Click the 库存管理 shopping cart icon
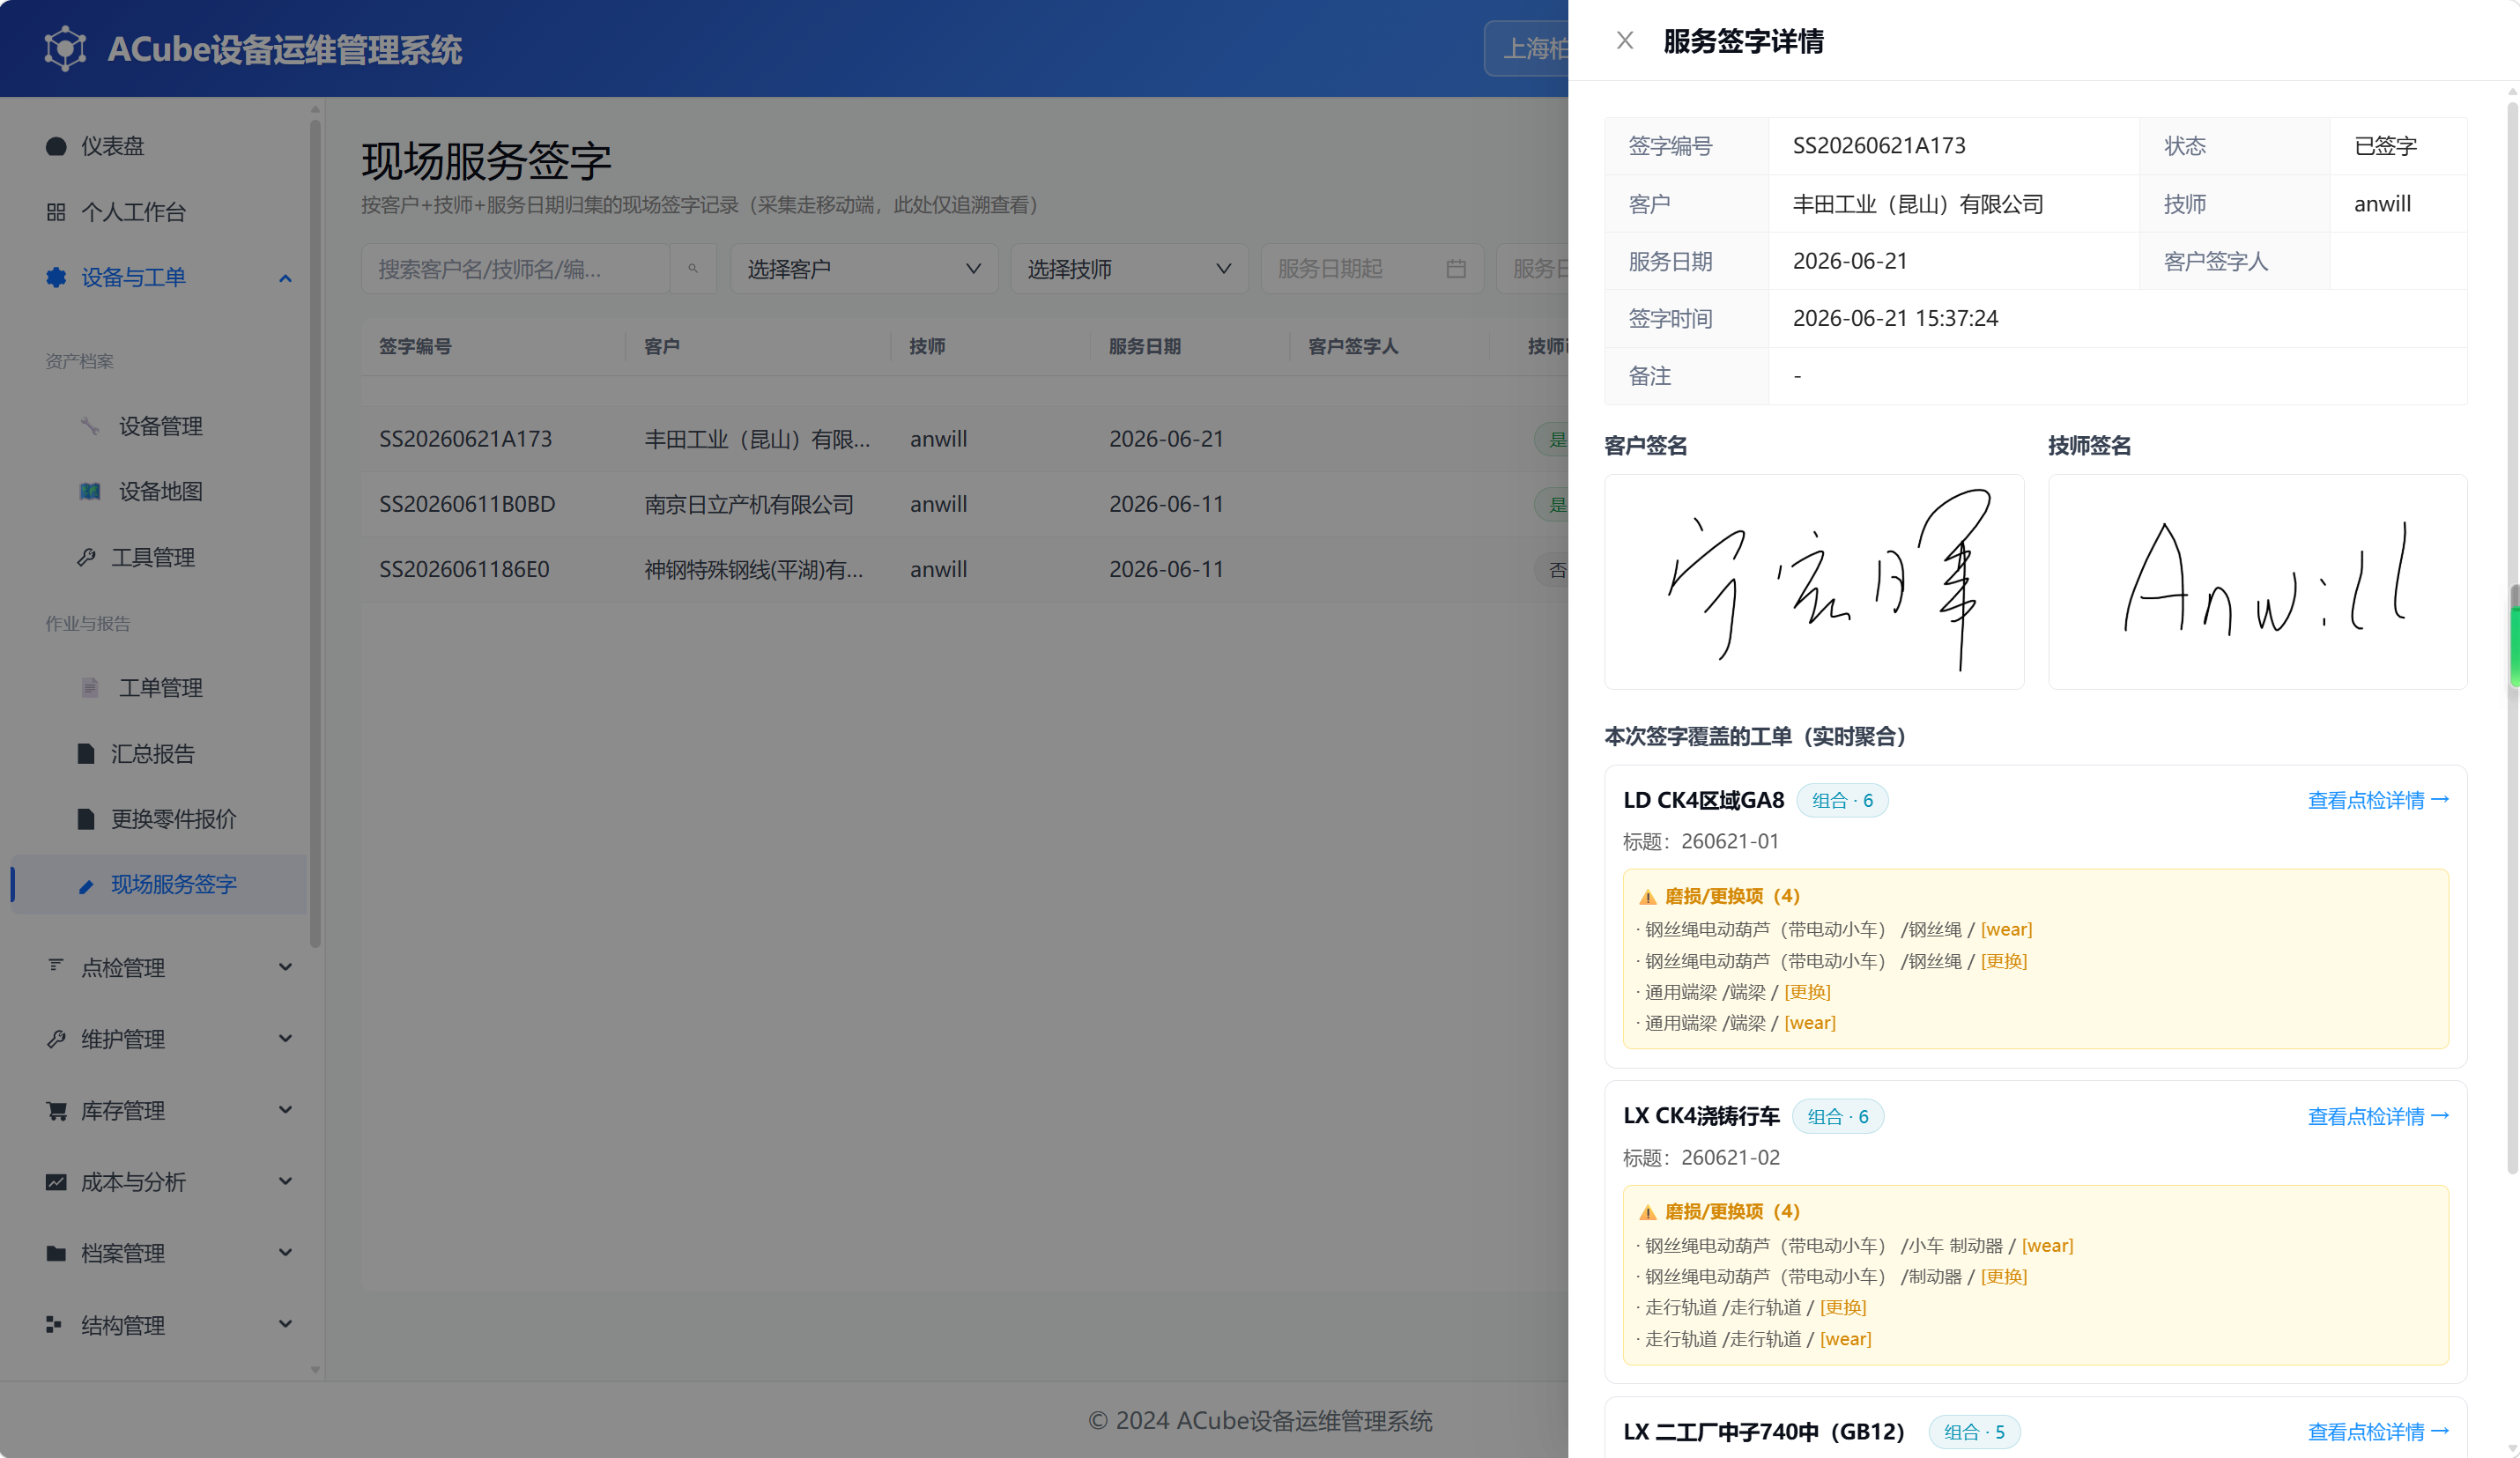Screen dimensions: 2520x1458 coord(56,1110)
